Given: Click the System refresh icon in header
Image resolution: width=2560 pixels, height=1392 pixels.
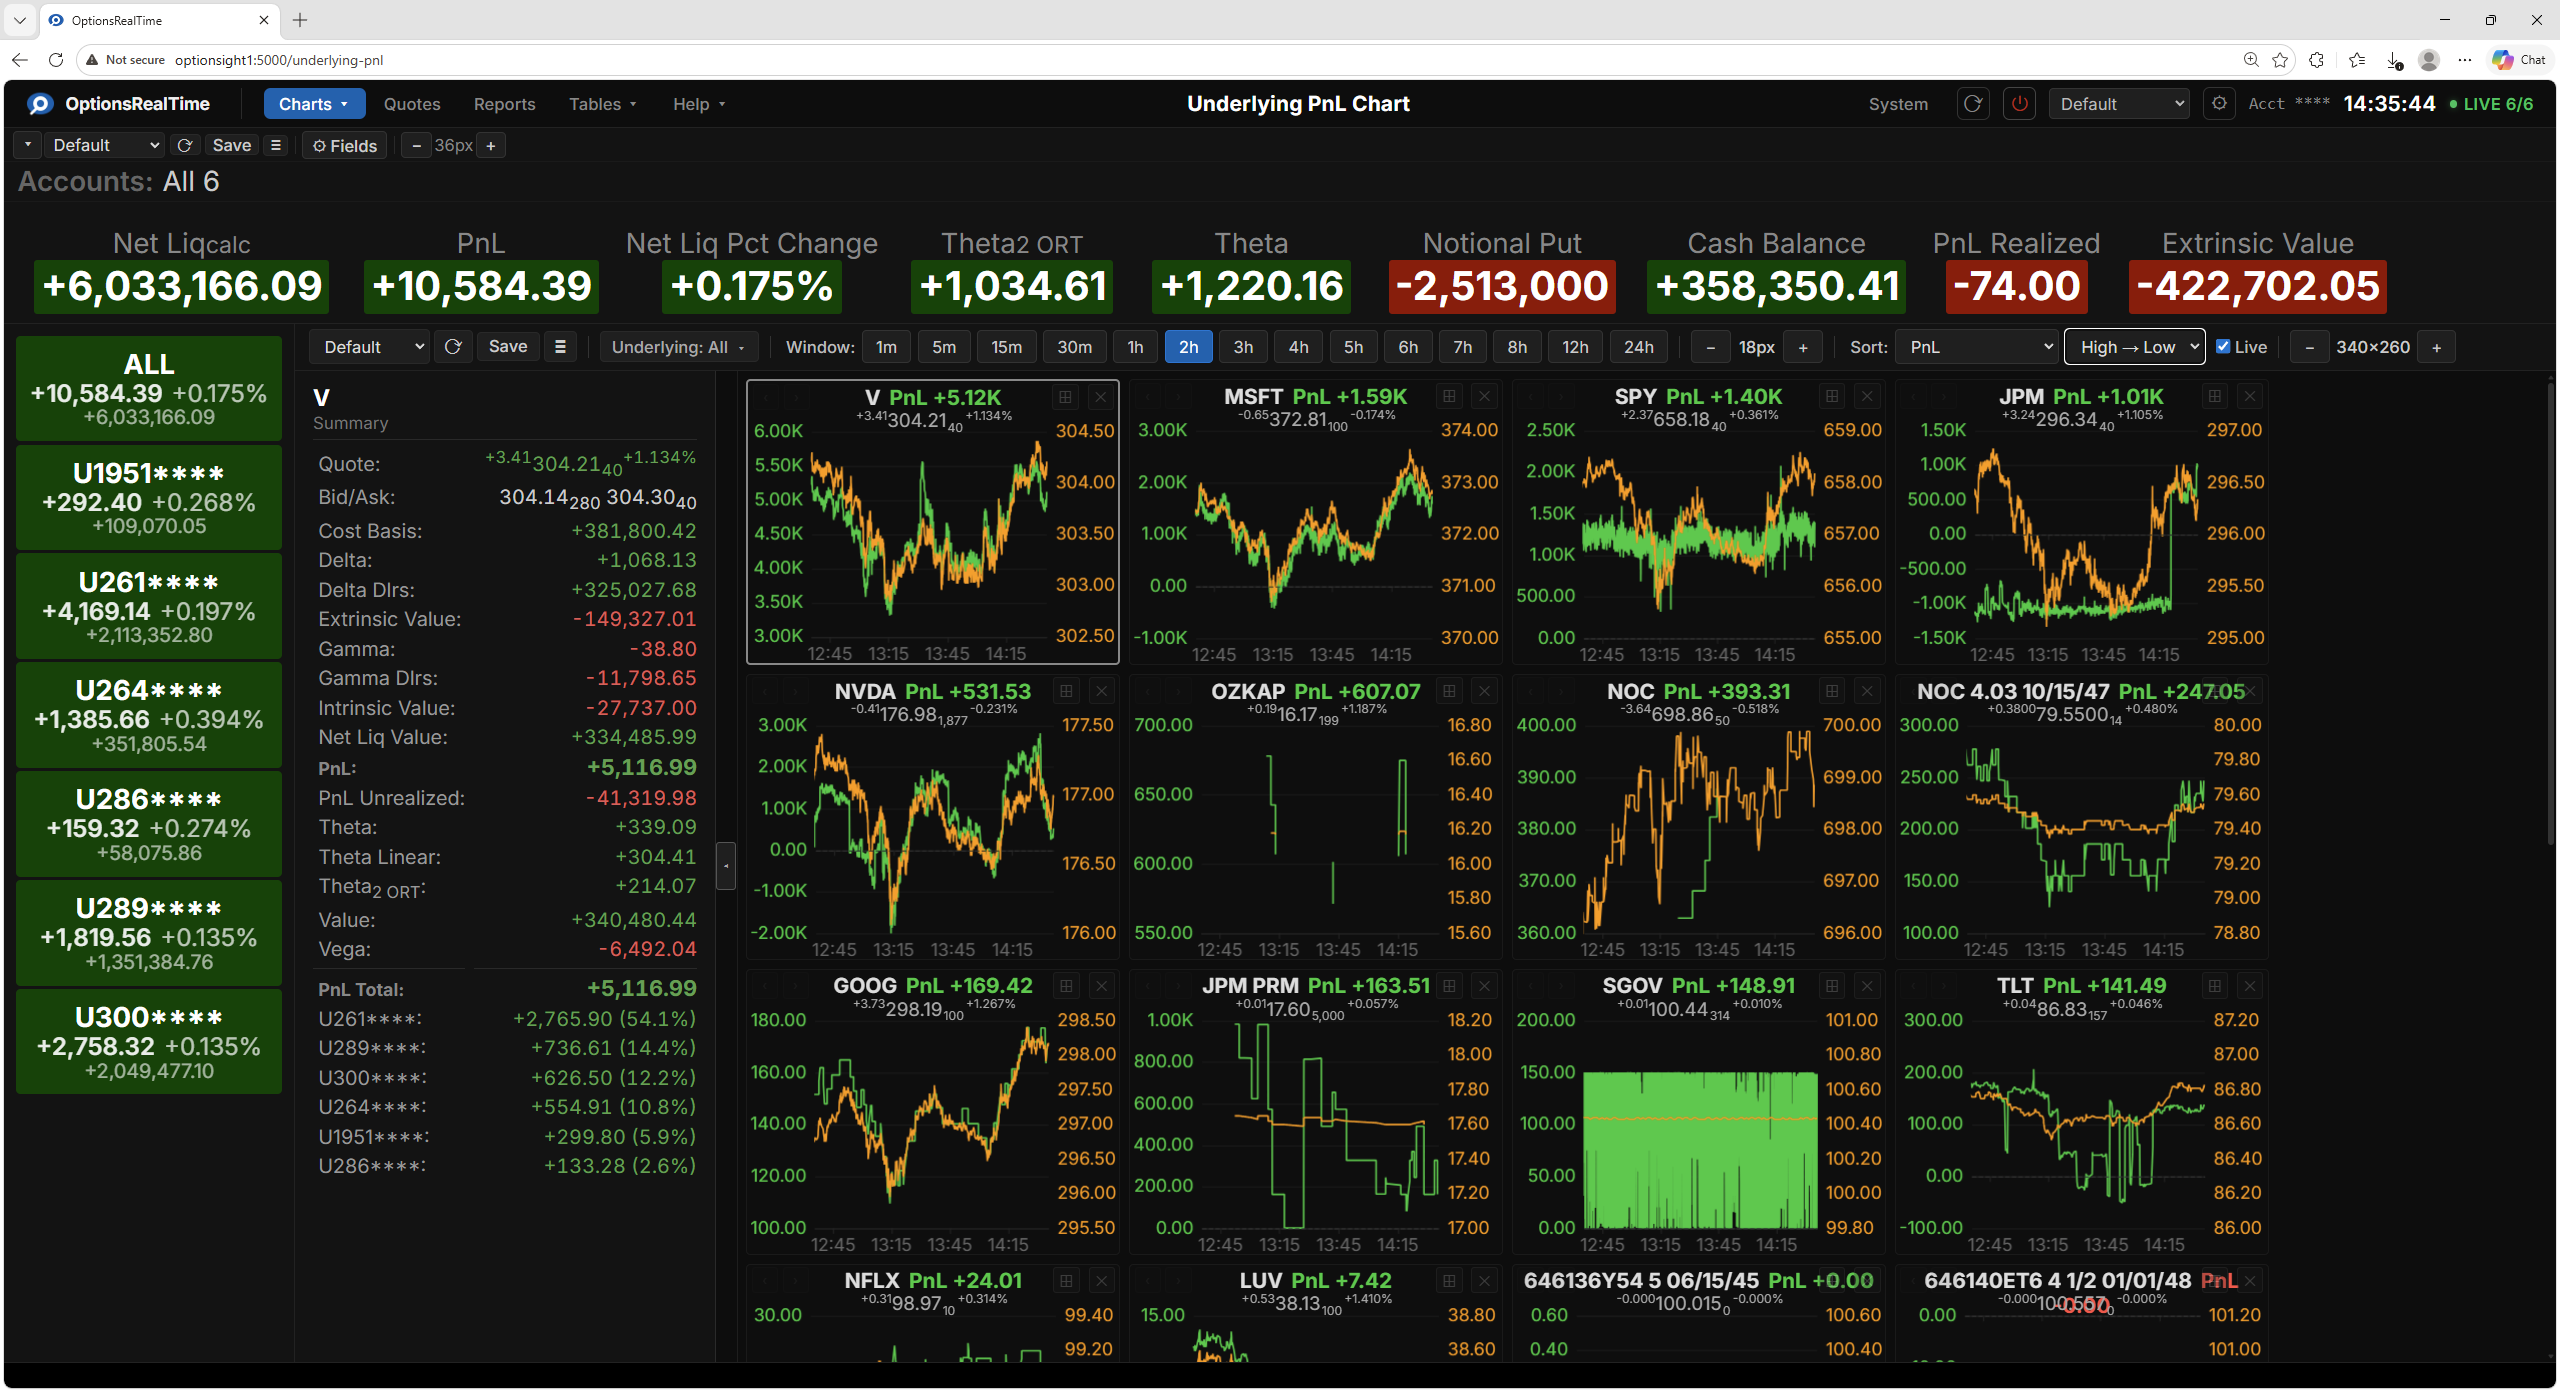Looking at the screenshot, I should 1973,104.
